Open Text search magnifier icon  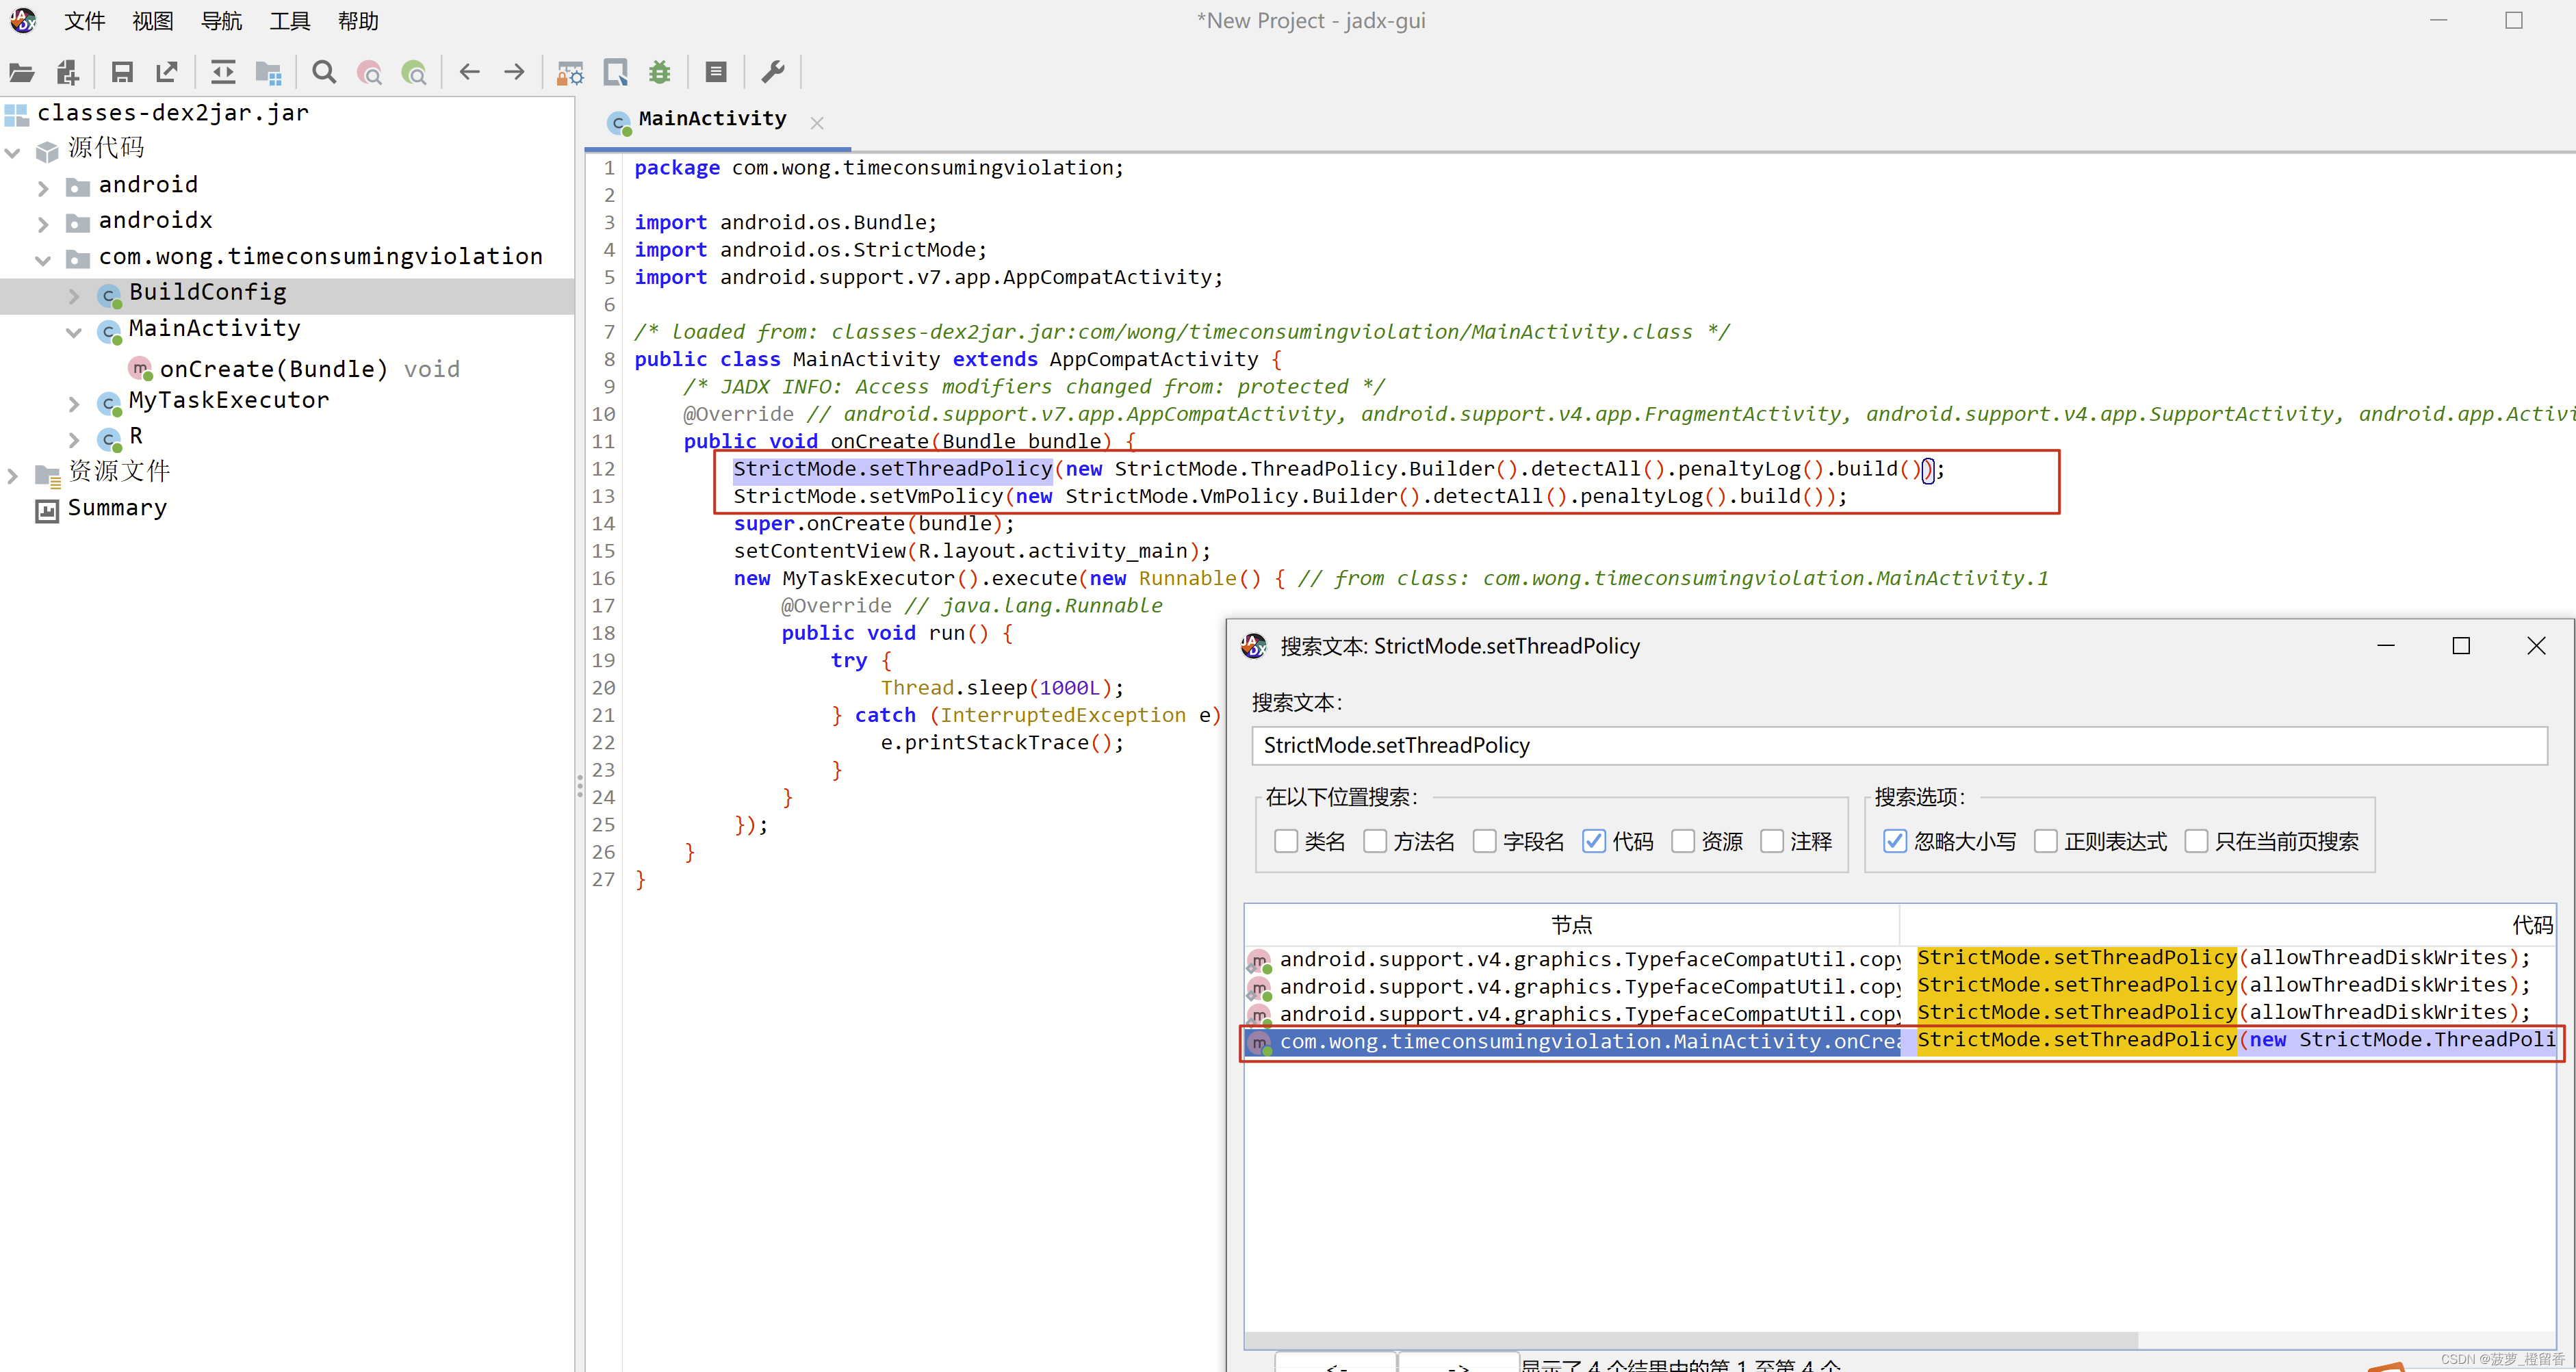324,72
